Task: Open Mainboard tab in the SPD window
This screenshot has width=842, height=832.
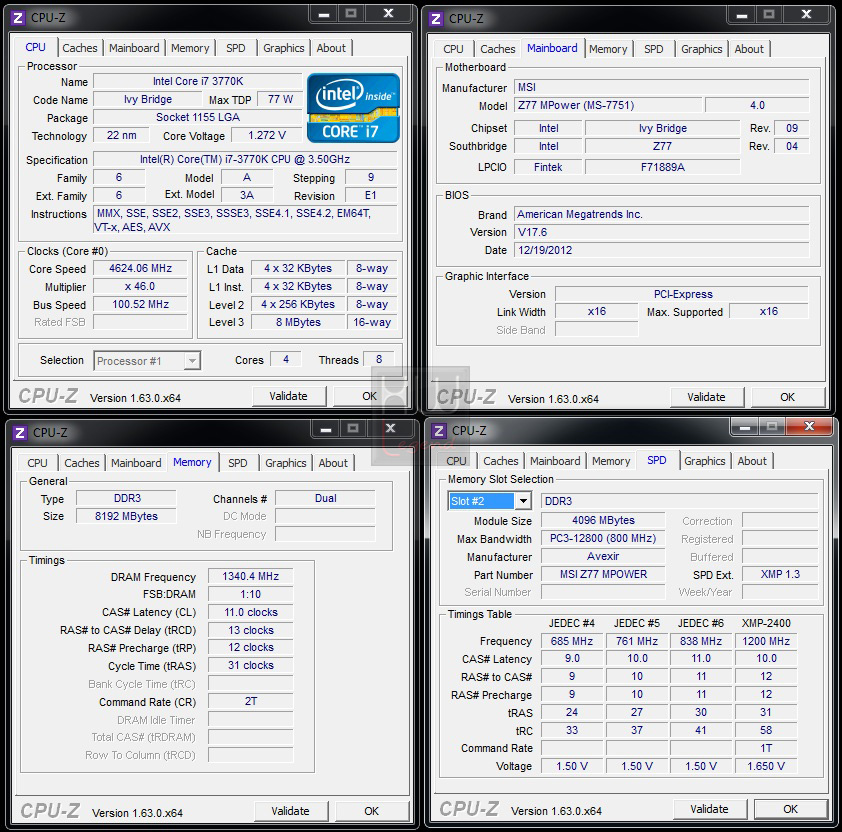Action: point(555,461)
